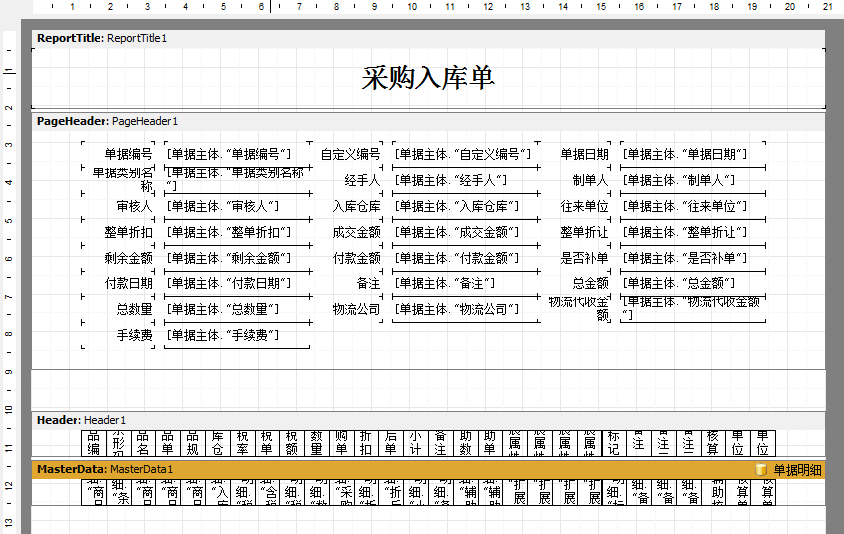Select the [单据主体."单据编号"] field
This screenshot has height=534, width=844.
click(237, 154)
